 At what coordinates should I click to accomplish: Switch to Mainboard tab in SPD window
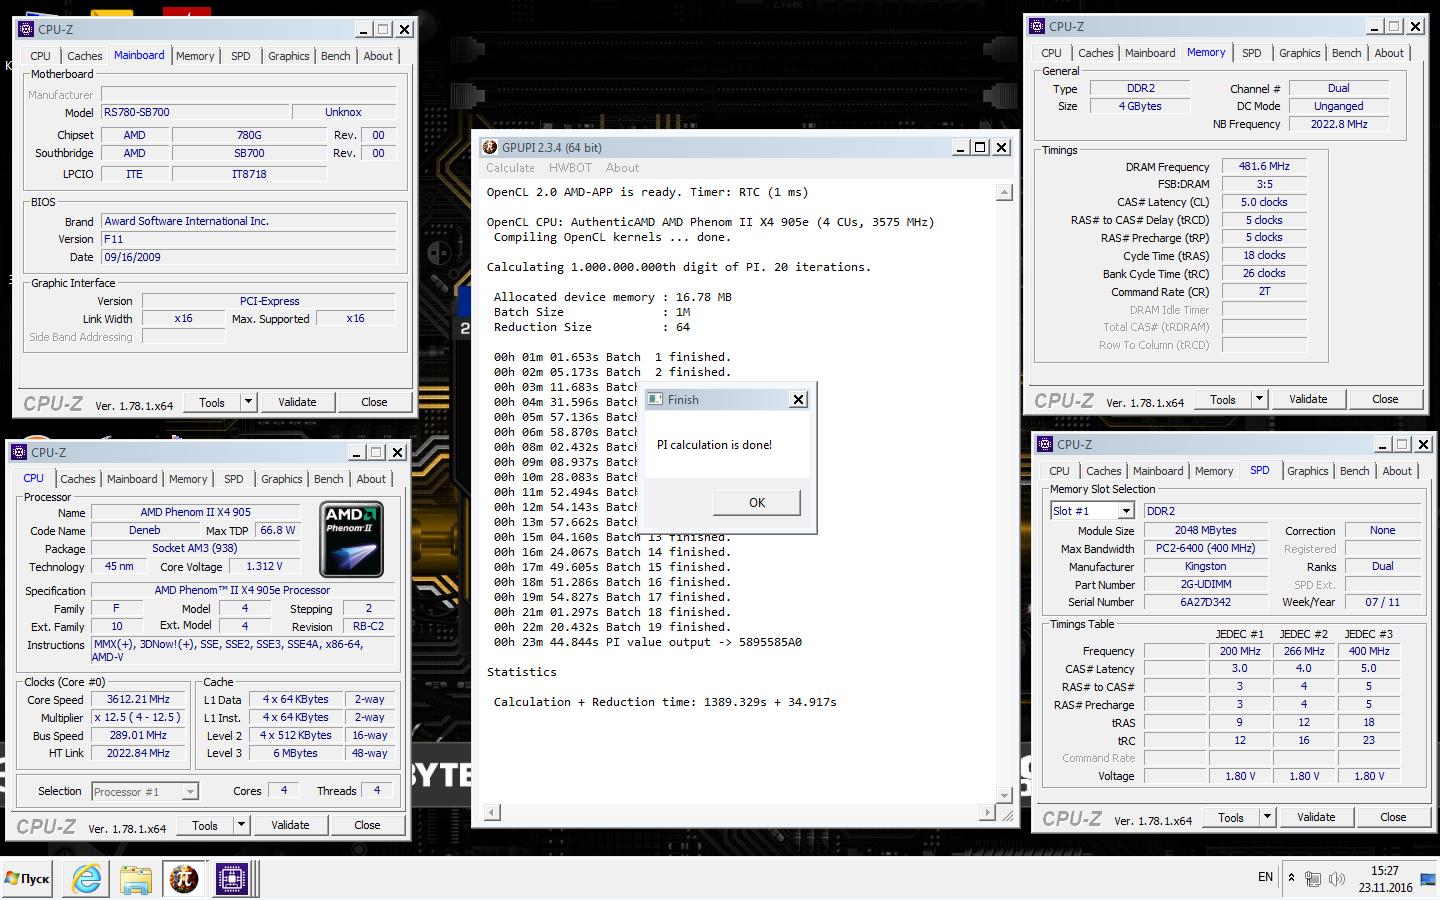[x=1158, y=471]
